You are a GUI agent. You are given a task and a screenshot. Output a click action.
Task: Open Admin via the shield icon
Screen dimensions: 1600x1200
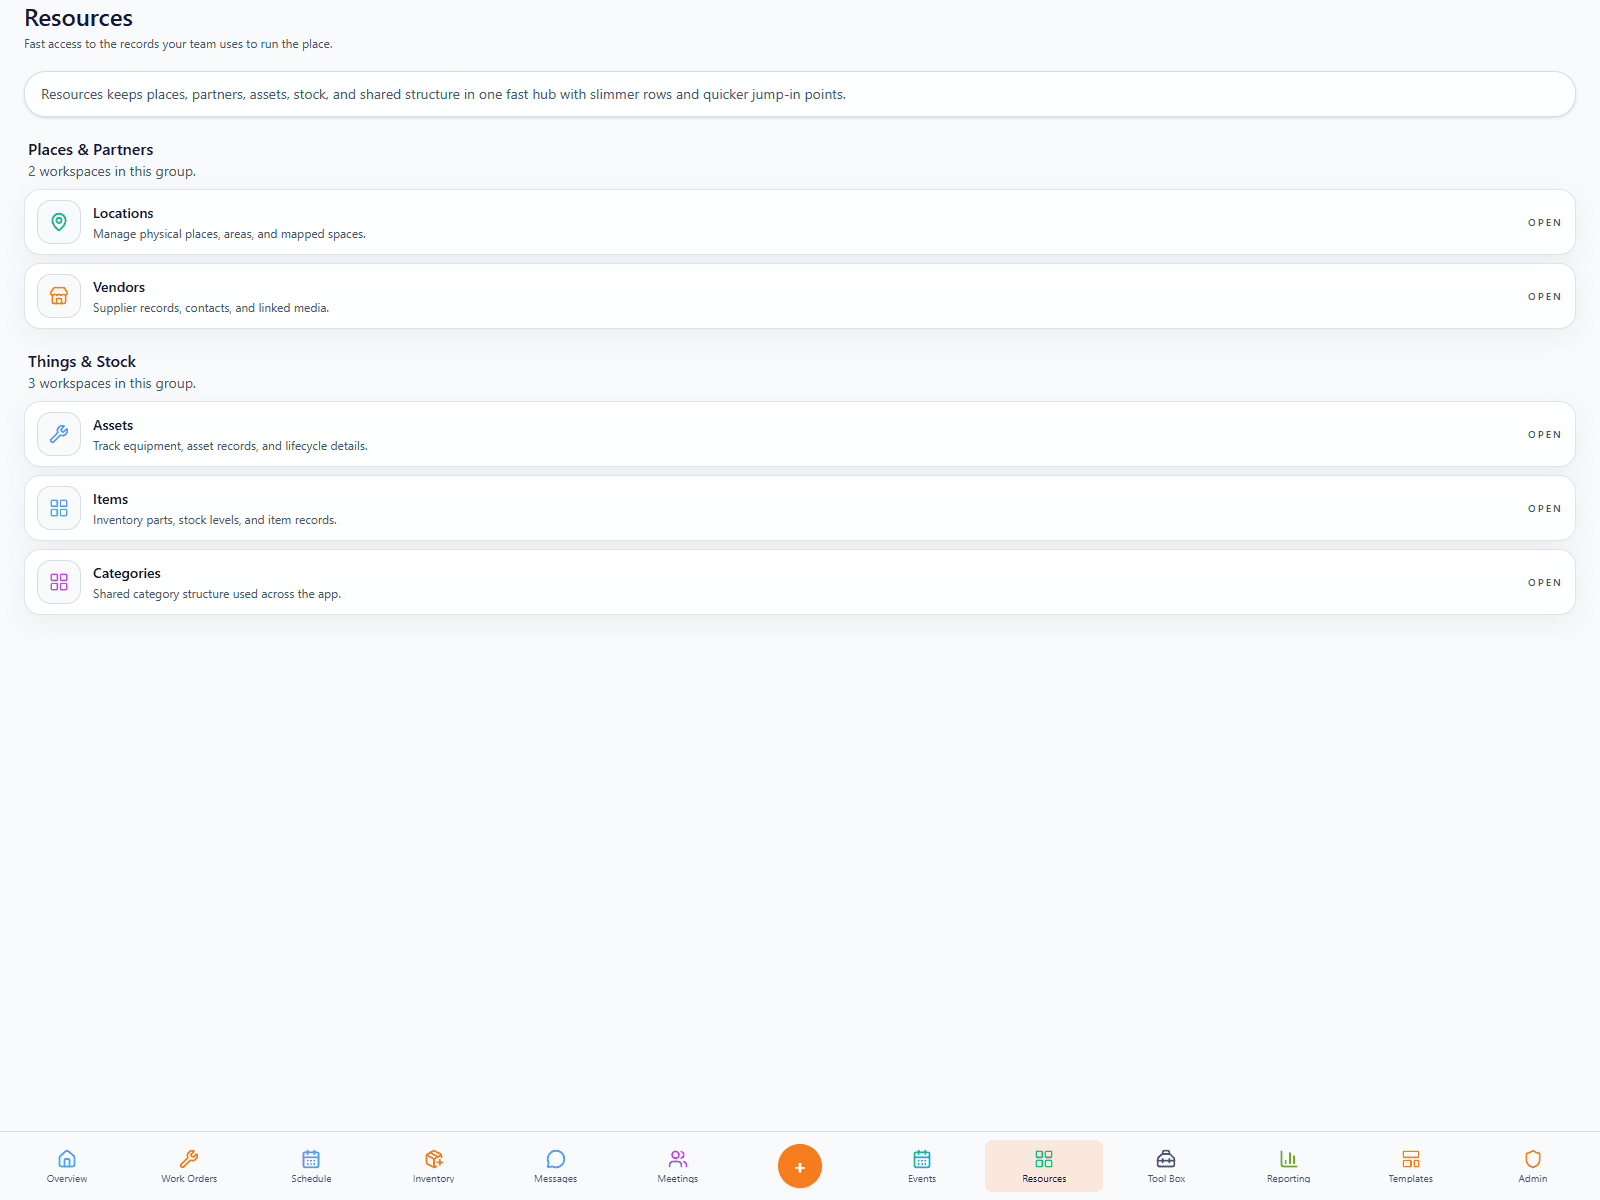(1532, 1158)
